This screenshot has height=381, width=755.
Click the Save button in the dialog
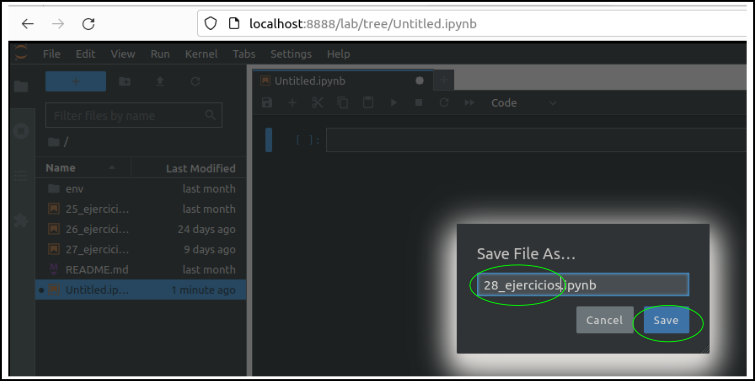666,320
